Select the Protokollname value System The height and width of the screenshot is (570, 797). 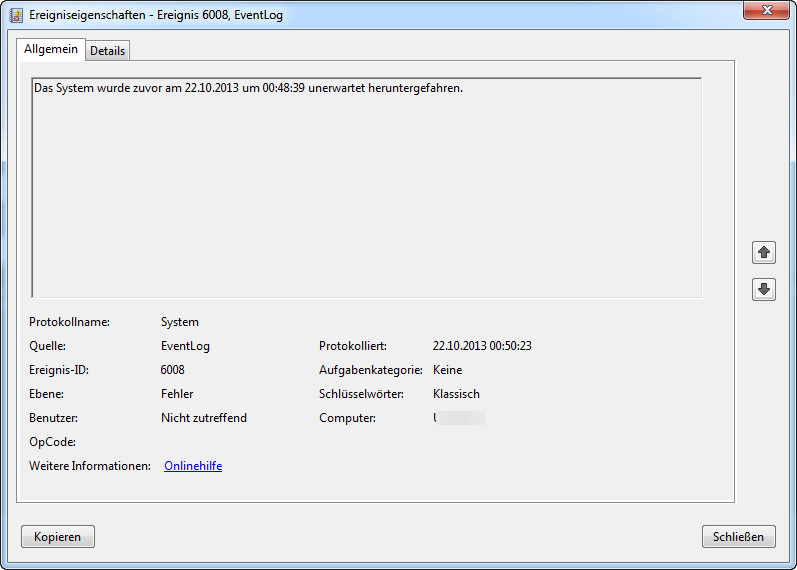(x=180, y=322)
